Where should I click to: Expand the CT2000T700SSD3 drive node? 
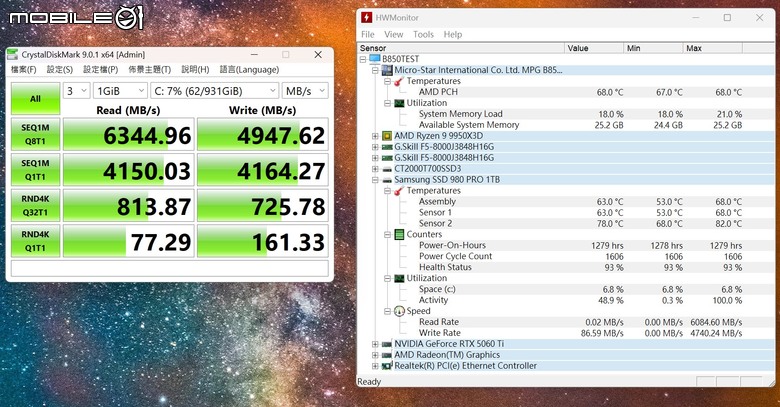click(x=375, y=169)
